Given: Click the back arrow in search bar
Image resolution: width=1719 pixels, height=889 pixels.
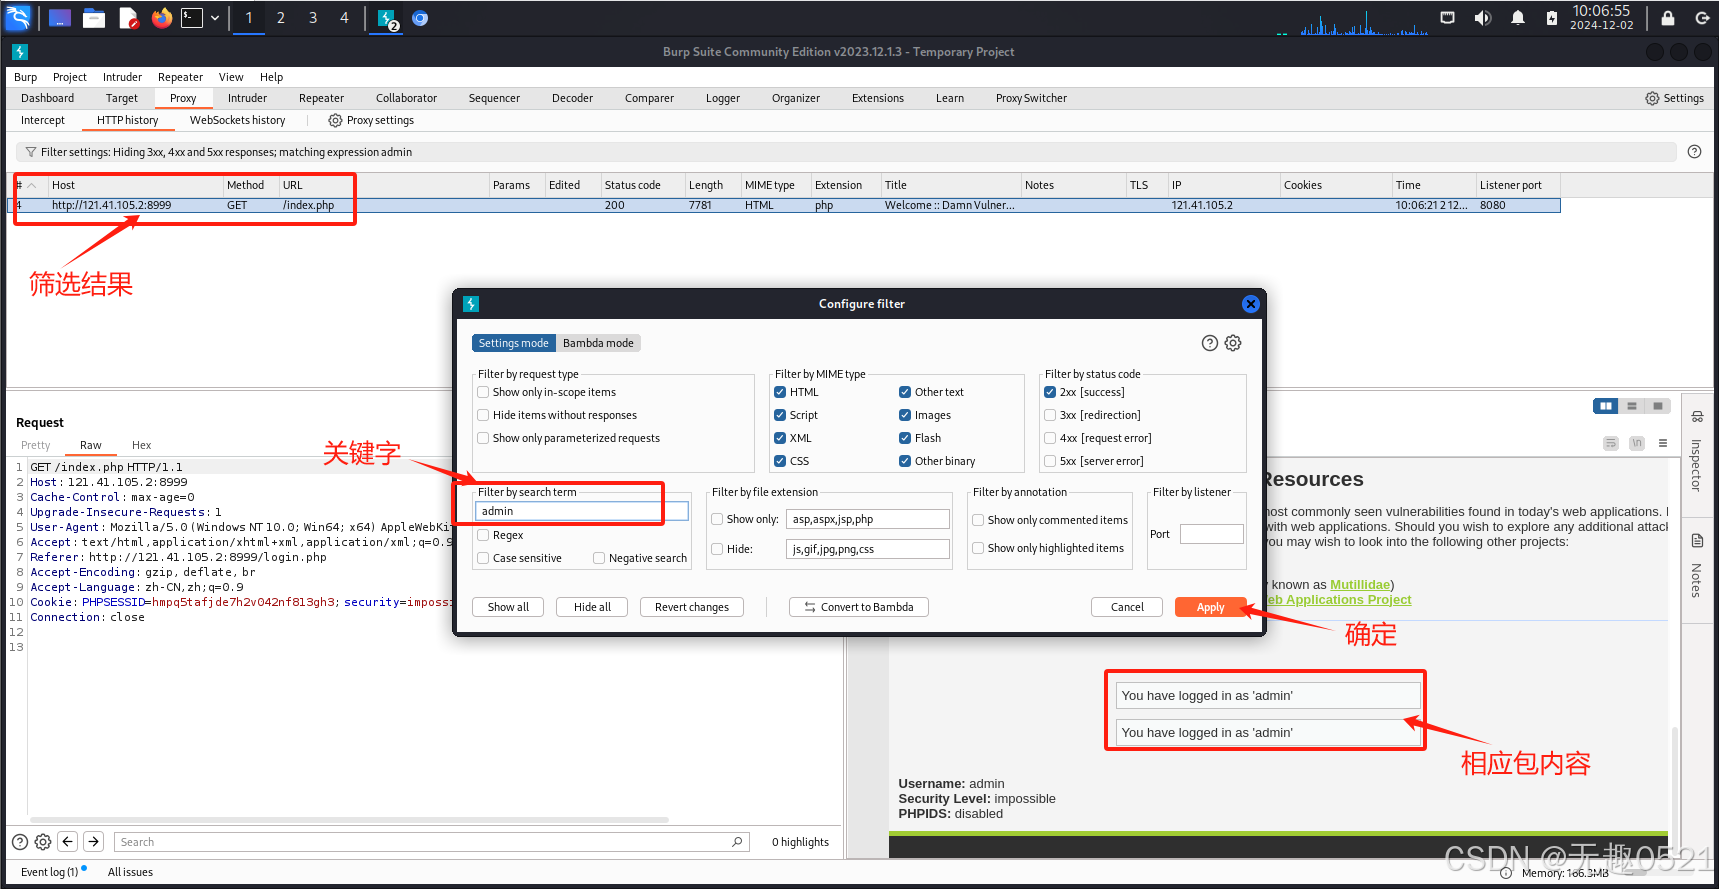Looking at the screenshot, I should click(x=68, y=842).
